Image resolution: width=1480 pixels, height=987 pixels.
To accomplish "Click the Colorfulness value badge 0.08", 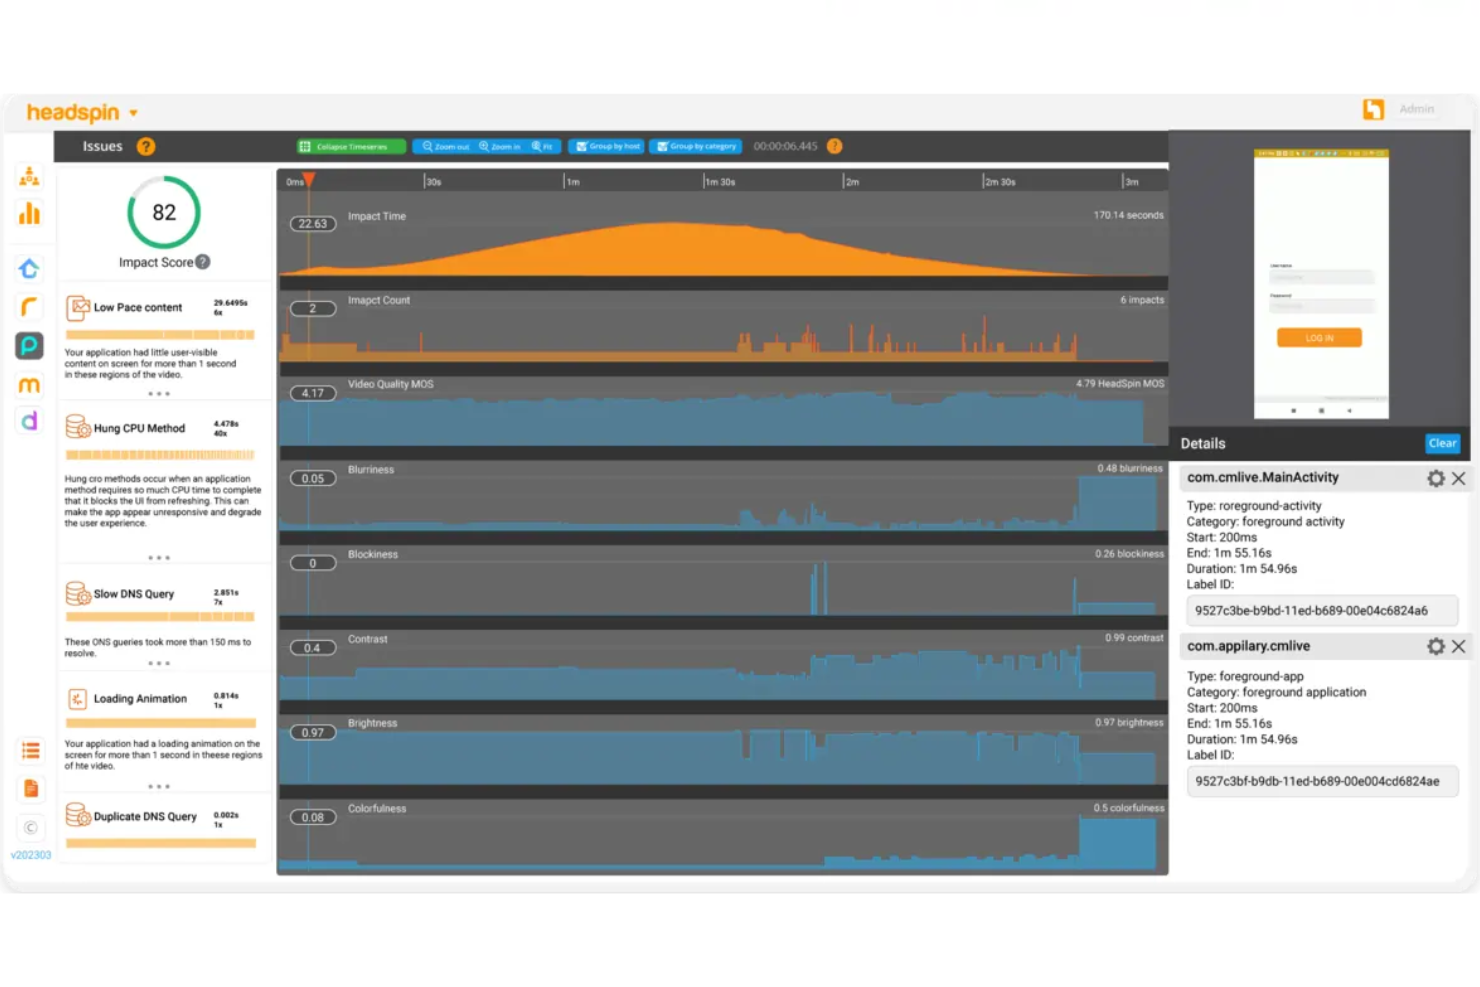I will (x=313, y=817).
